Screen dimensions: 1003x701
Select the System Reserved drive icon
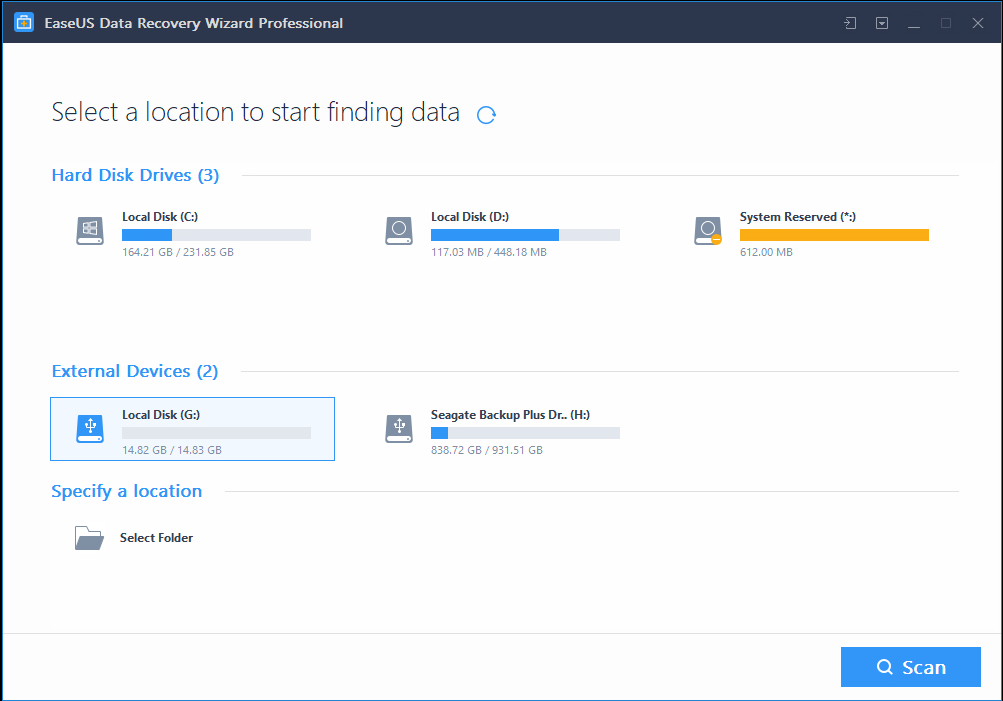[x=708, y=231]
